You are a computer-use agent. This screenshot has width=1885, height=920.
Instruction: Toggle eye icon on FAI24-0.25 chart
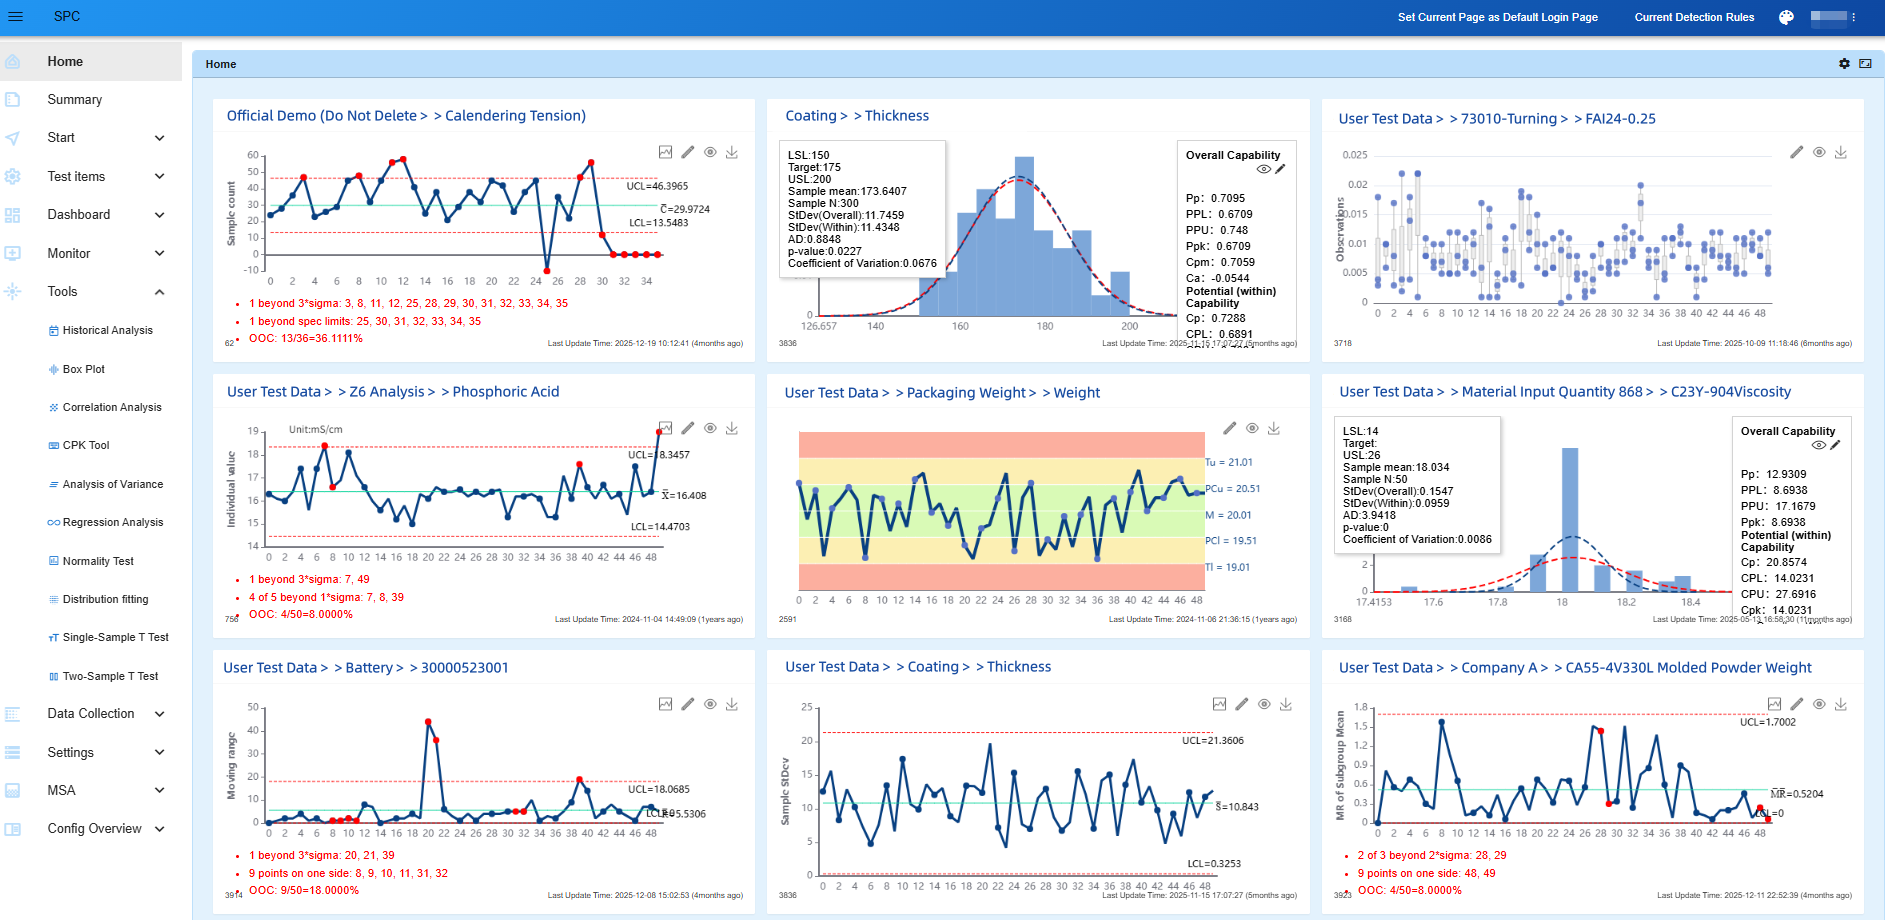click(x=1819, y=152)
